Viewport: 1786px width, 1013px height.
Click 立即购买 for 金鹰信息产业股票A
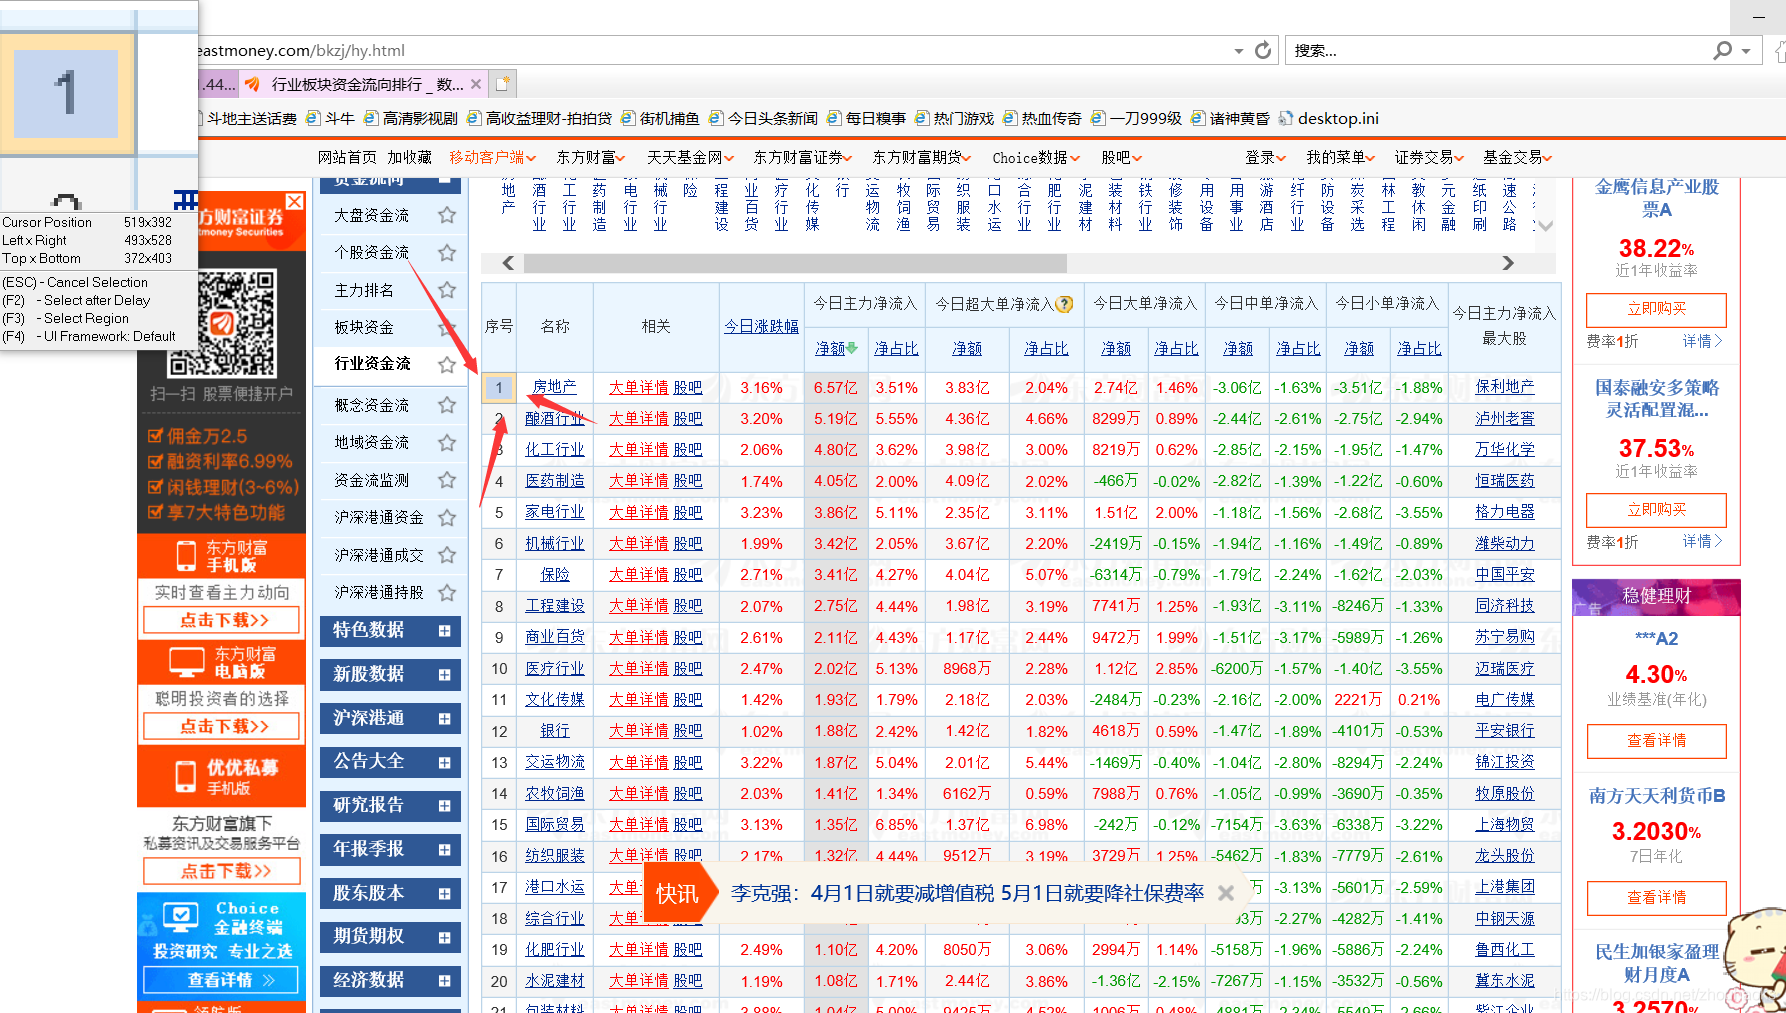(x=1656, y=309)
